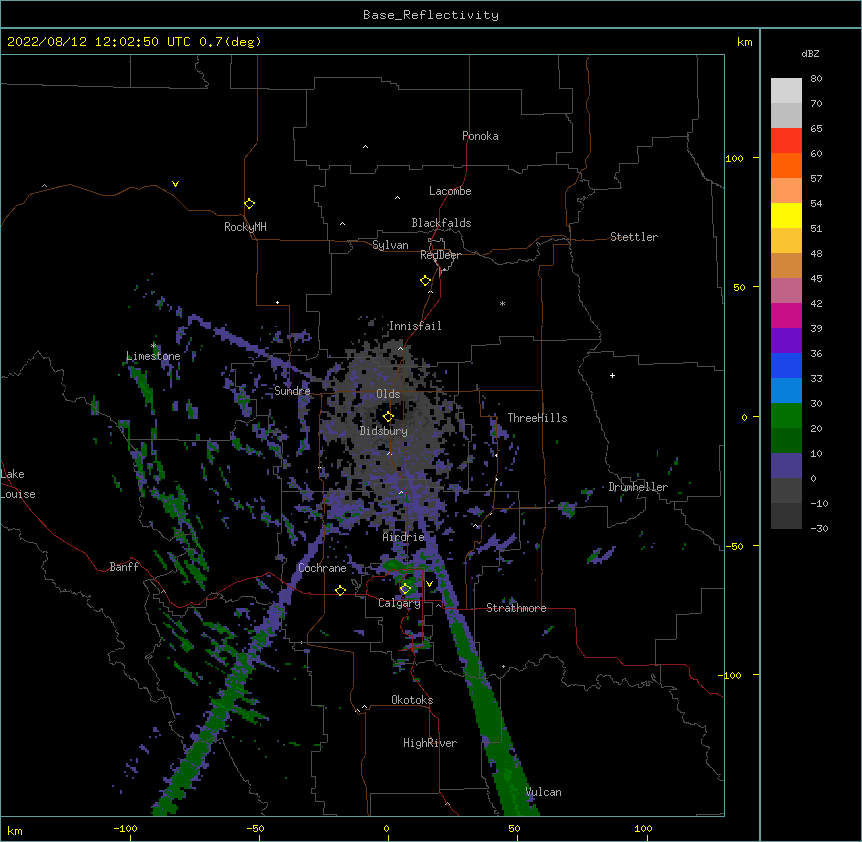
Task: Click the km unit label at bottom left
Action: tap(15, 830)
